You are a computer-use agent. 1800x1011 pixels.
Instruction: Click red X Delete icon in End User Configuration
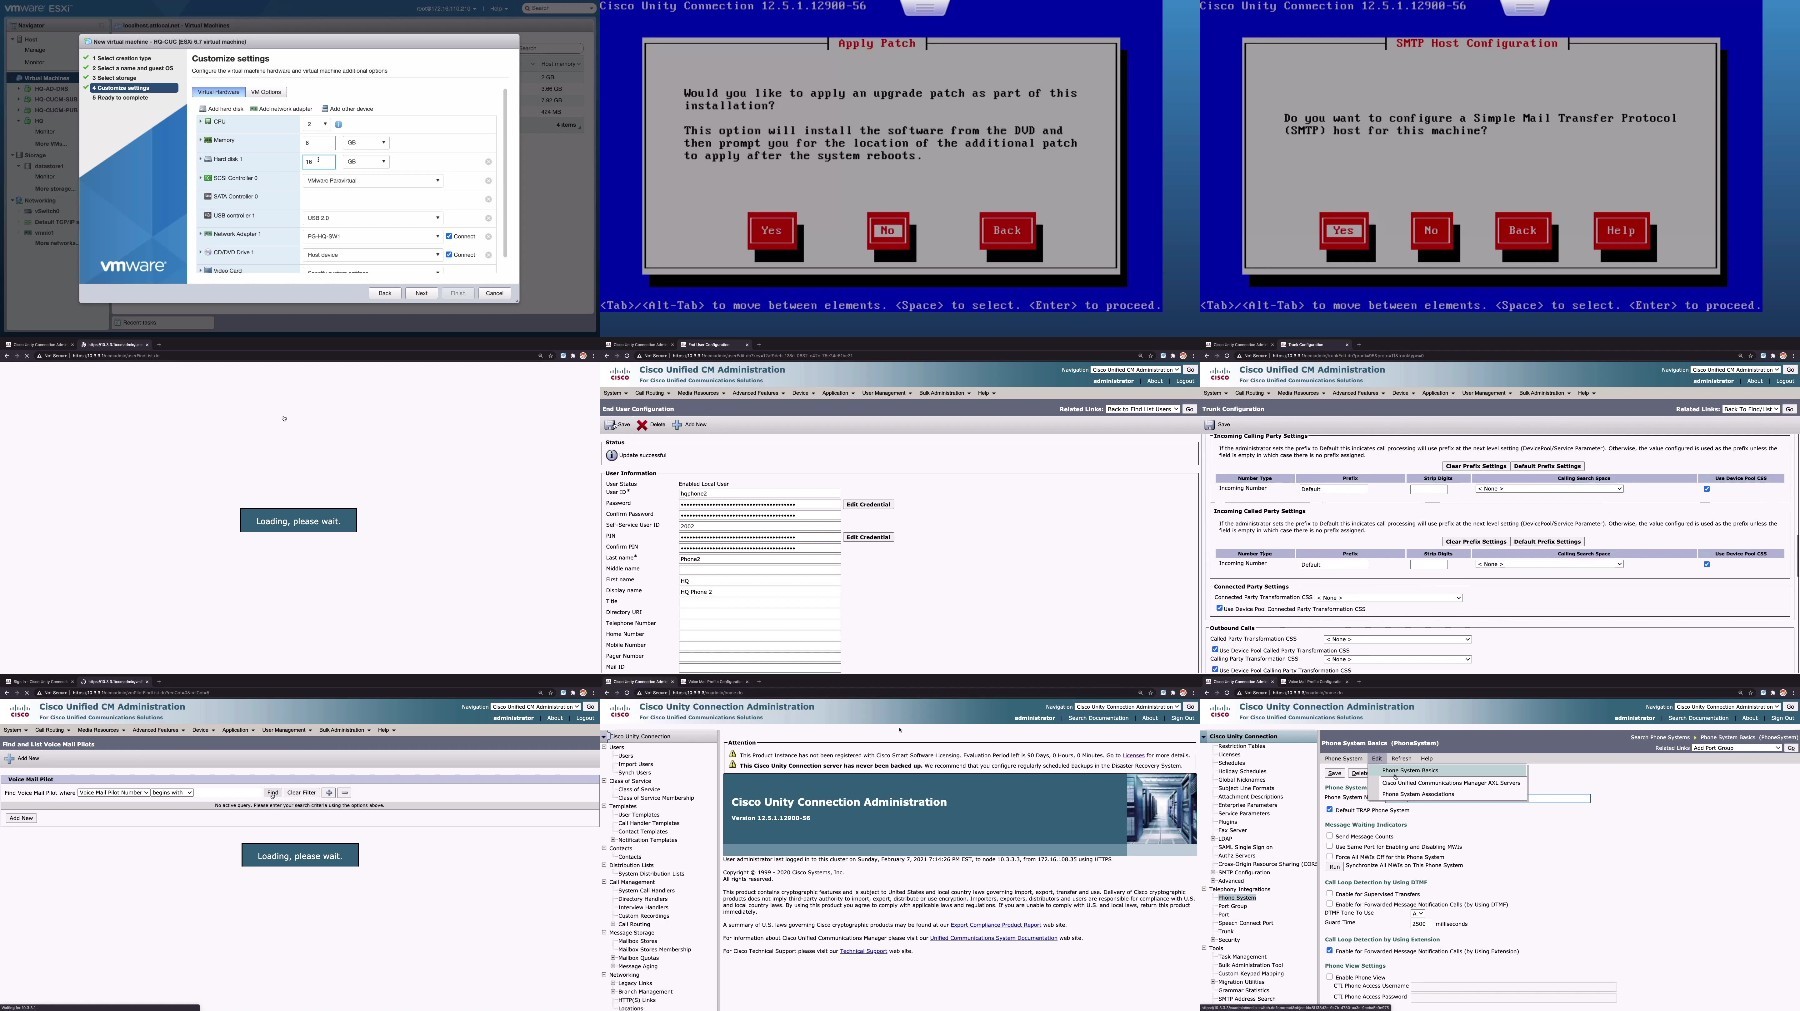coord(642,425)
